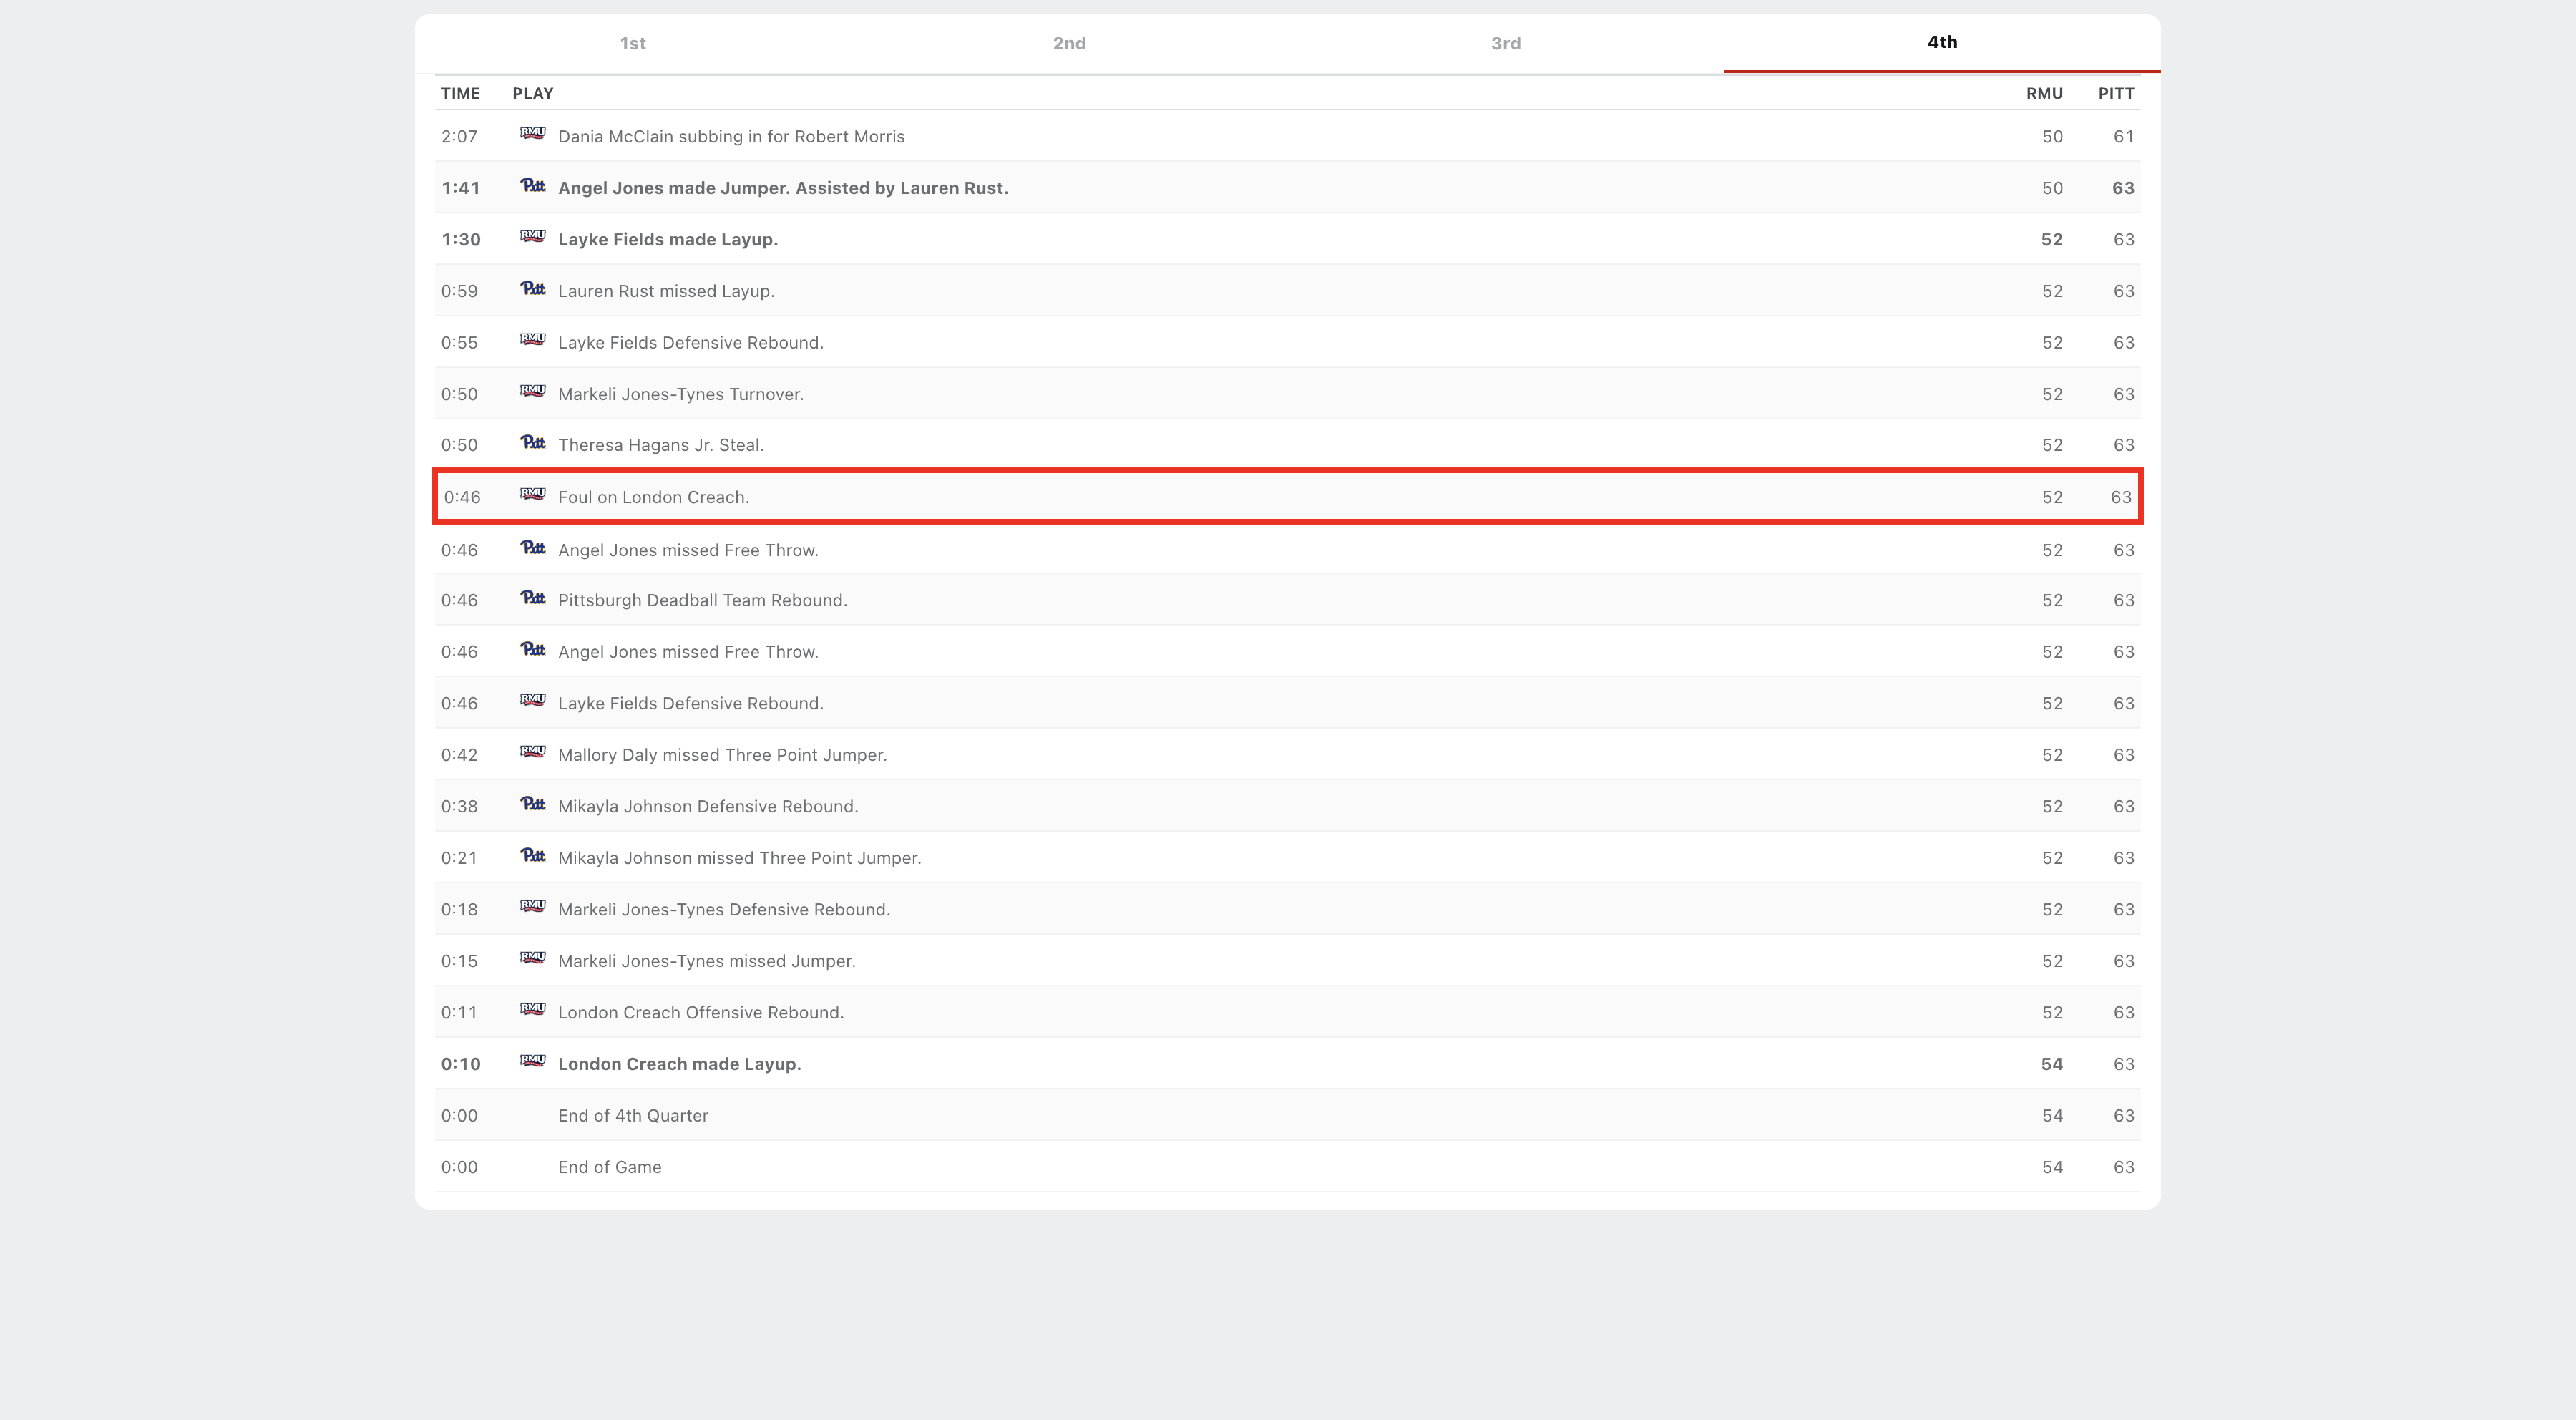This screenshot has width=2576, height=1420.
Task: Click the End of Game row
Action: pos(609,1167)
